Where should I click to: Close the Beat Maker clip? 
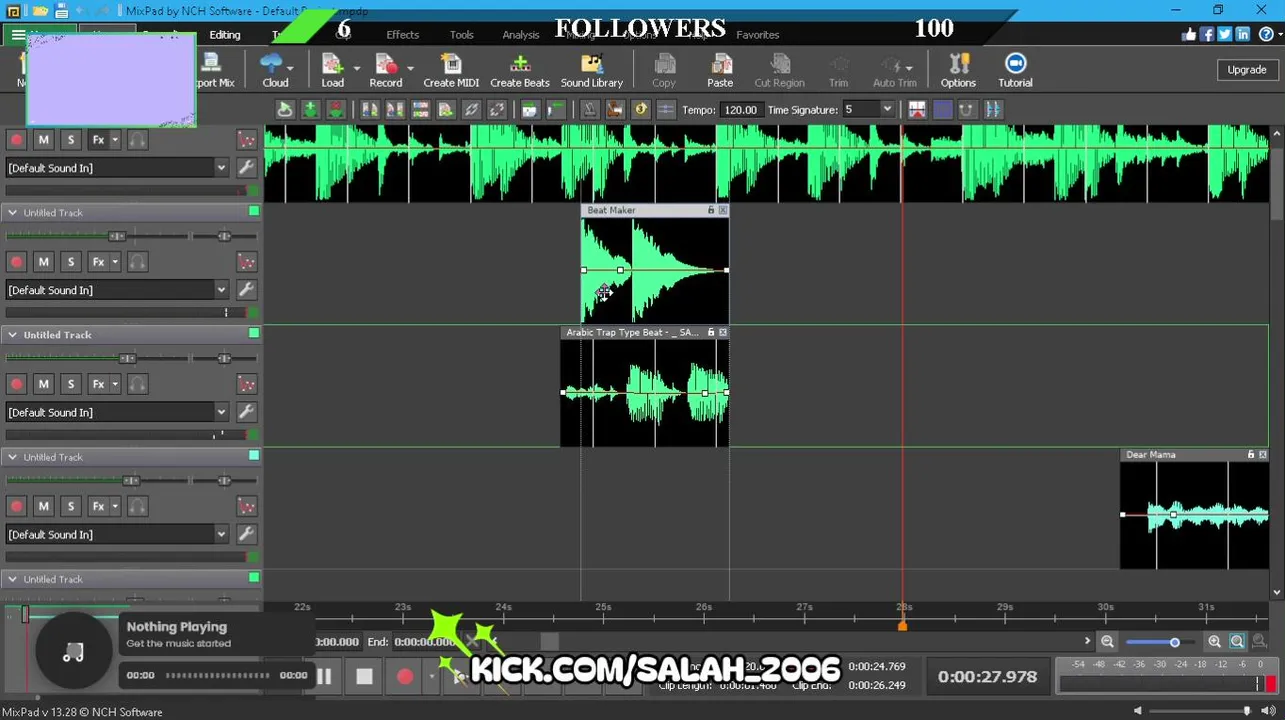[x=723, y=210]
